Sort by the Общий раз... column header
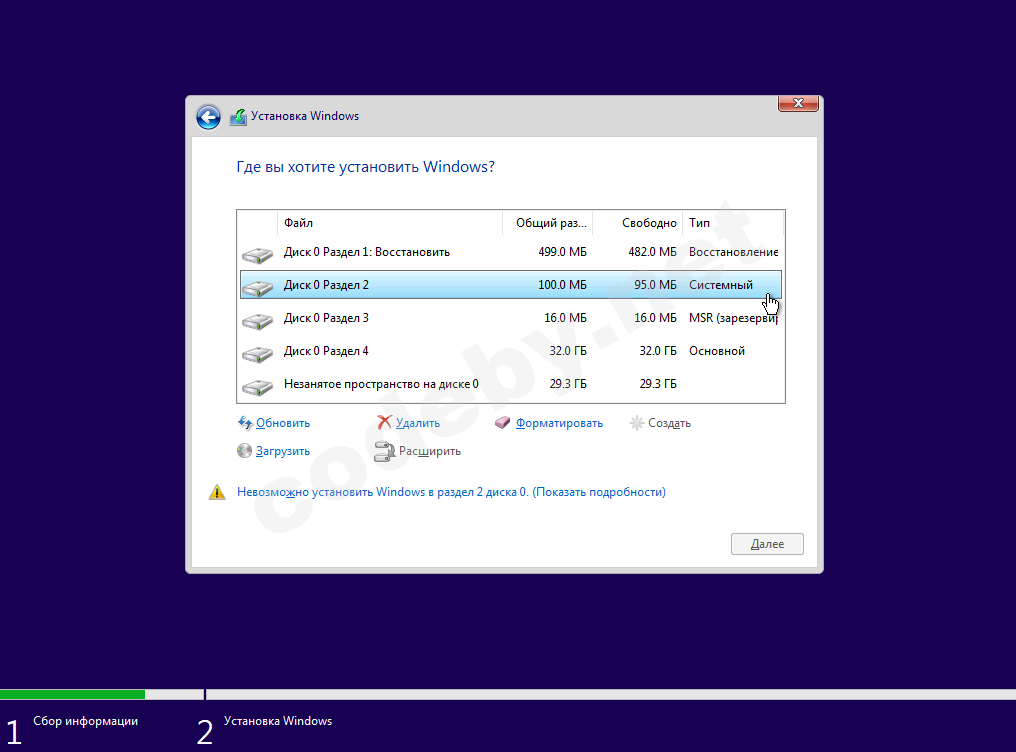This screenshot has width=1016, height=752. (548, 223)
